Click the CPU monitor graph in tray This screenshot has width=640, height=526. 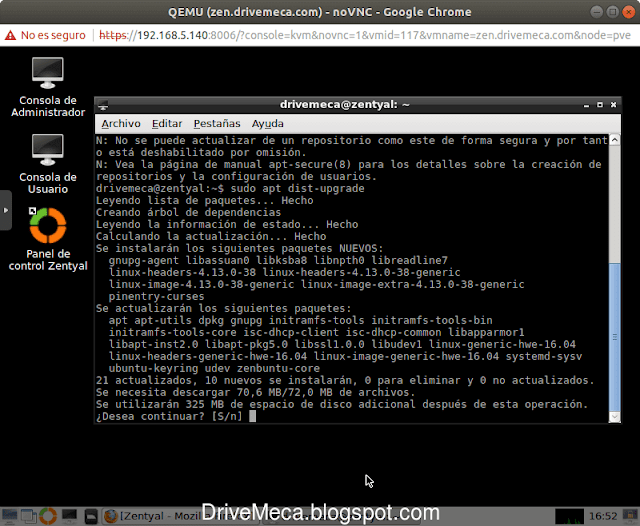coord(569,516)
